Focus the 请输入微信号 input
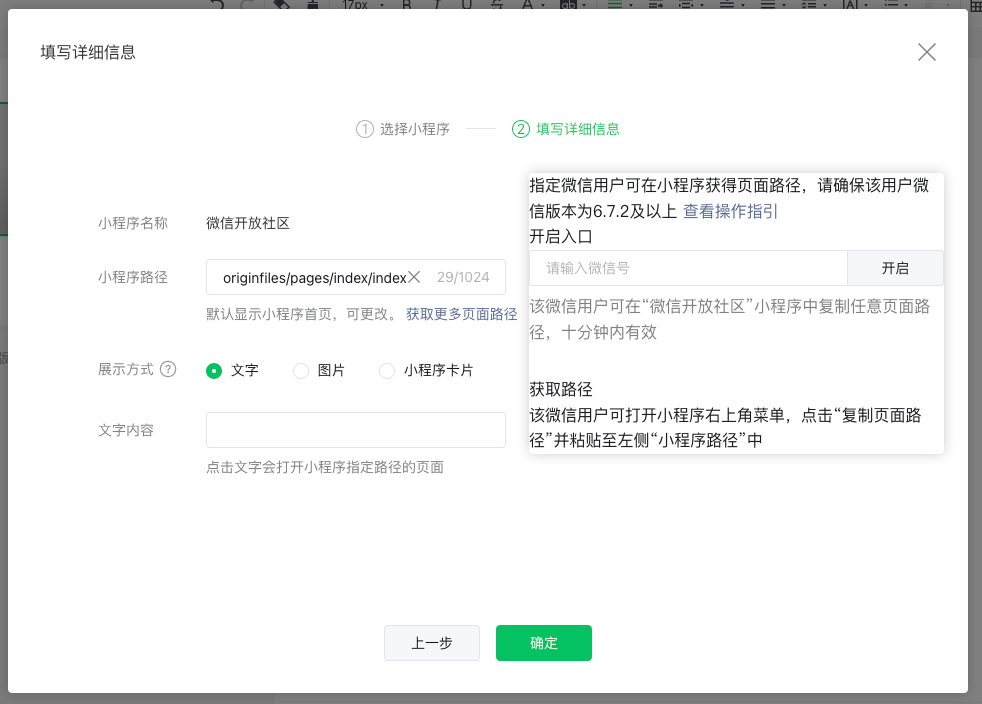982x704 pixels. [688, 268]
